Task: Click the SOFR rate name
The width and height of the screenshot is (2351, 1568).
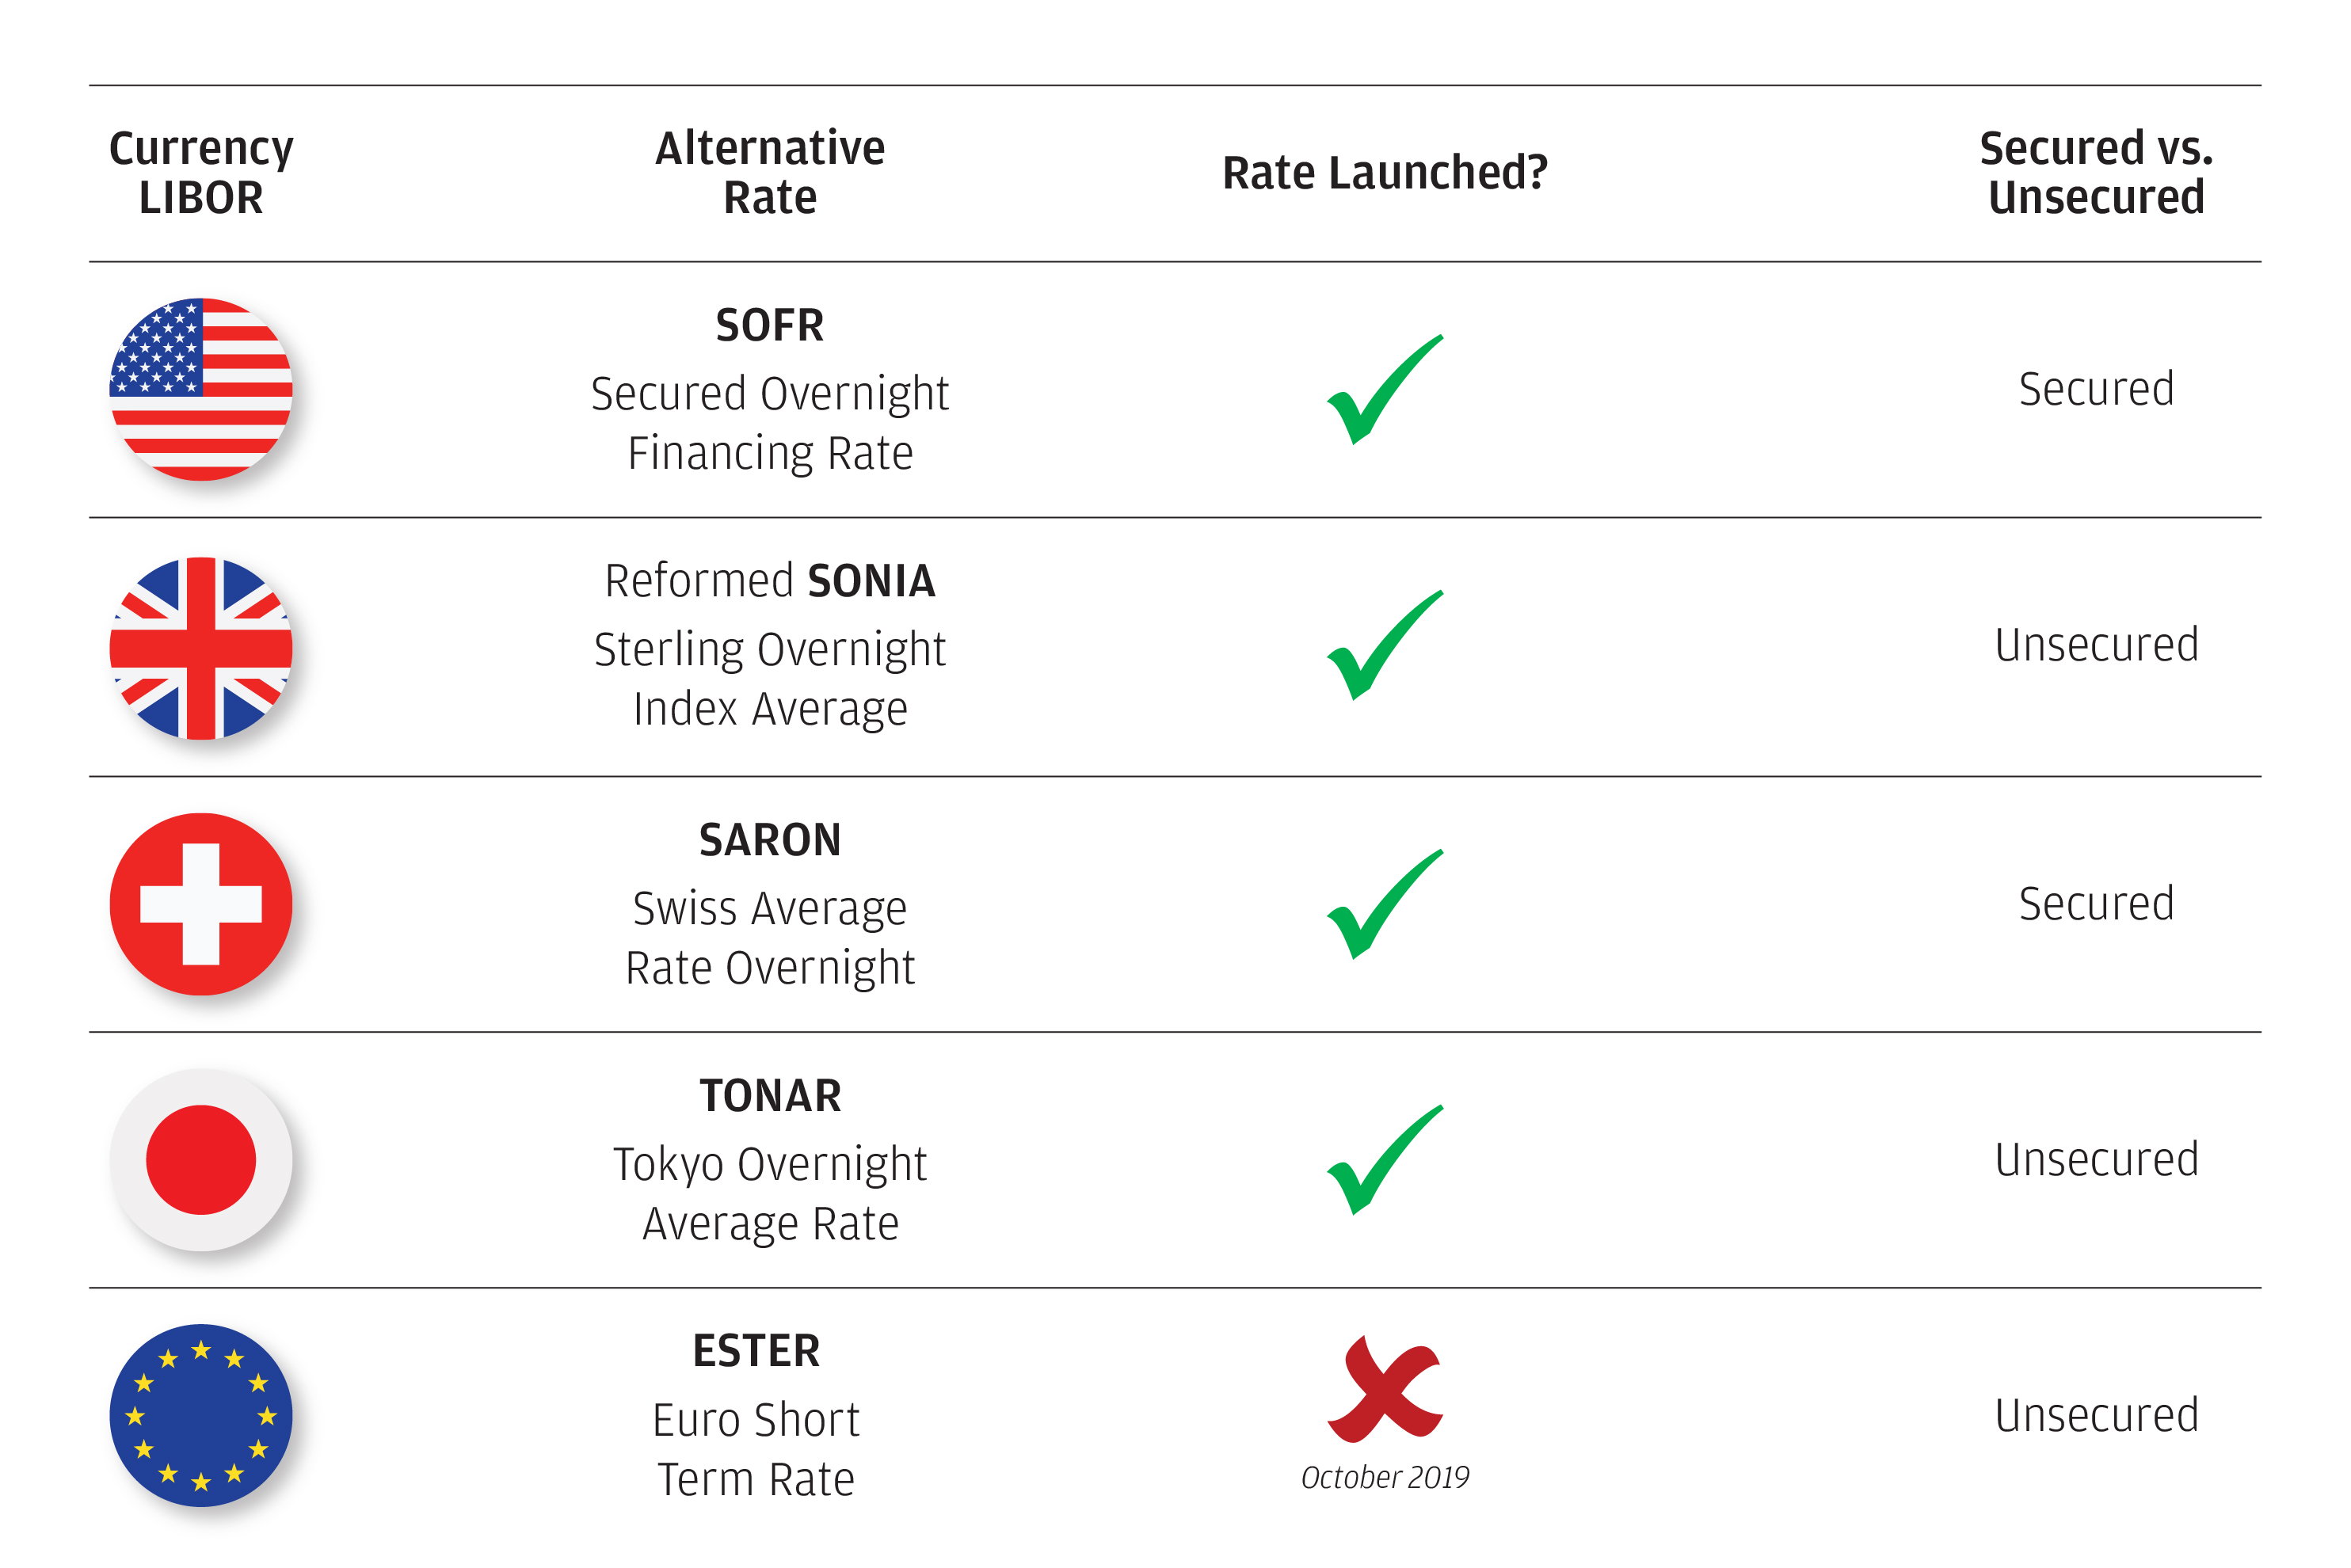Action: click(770, 325)
